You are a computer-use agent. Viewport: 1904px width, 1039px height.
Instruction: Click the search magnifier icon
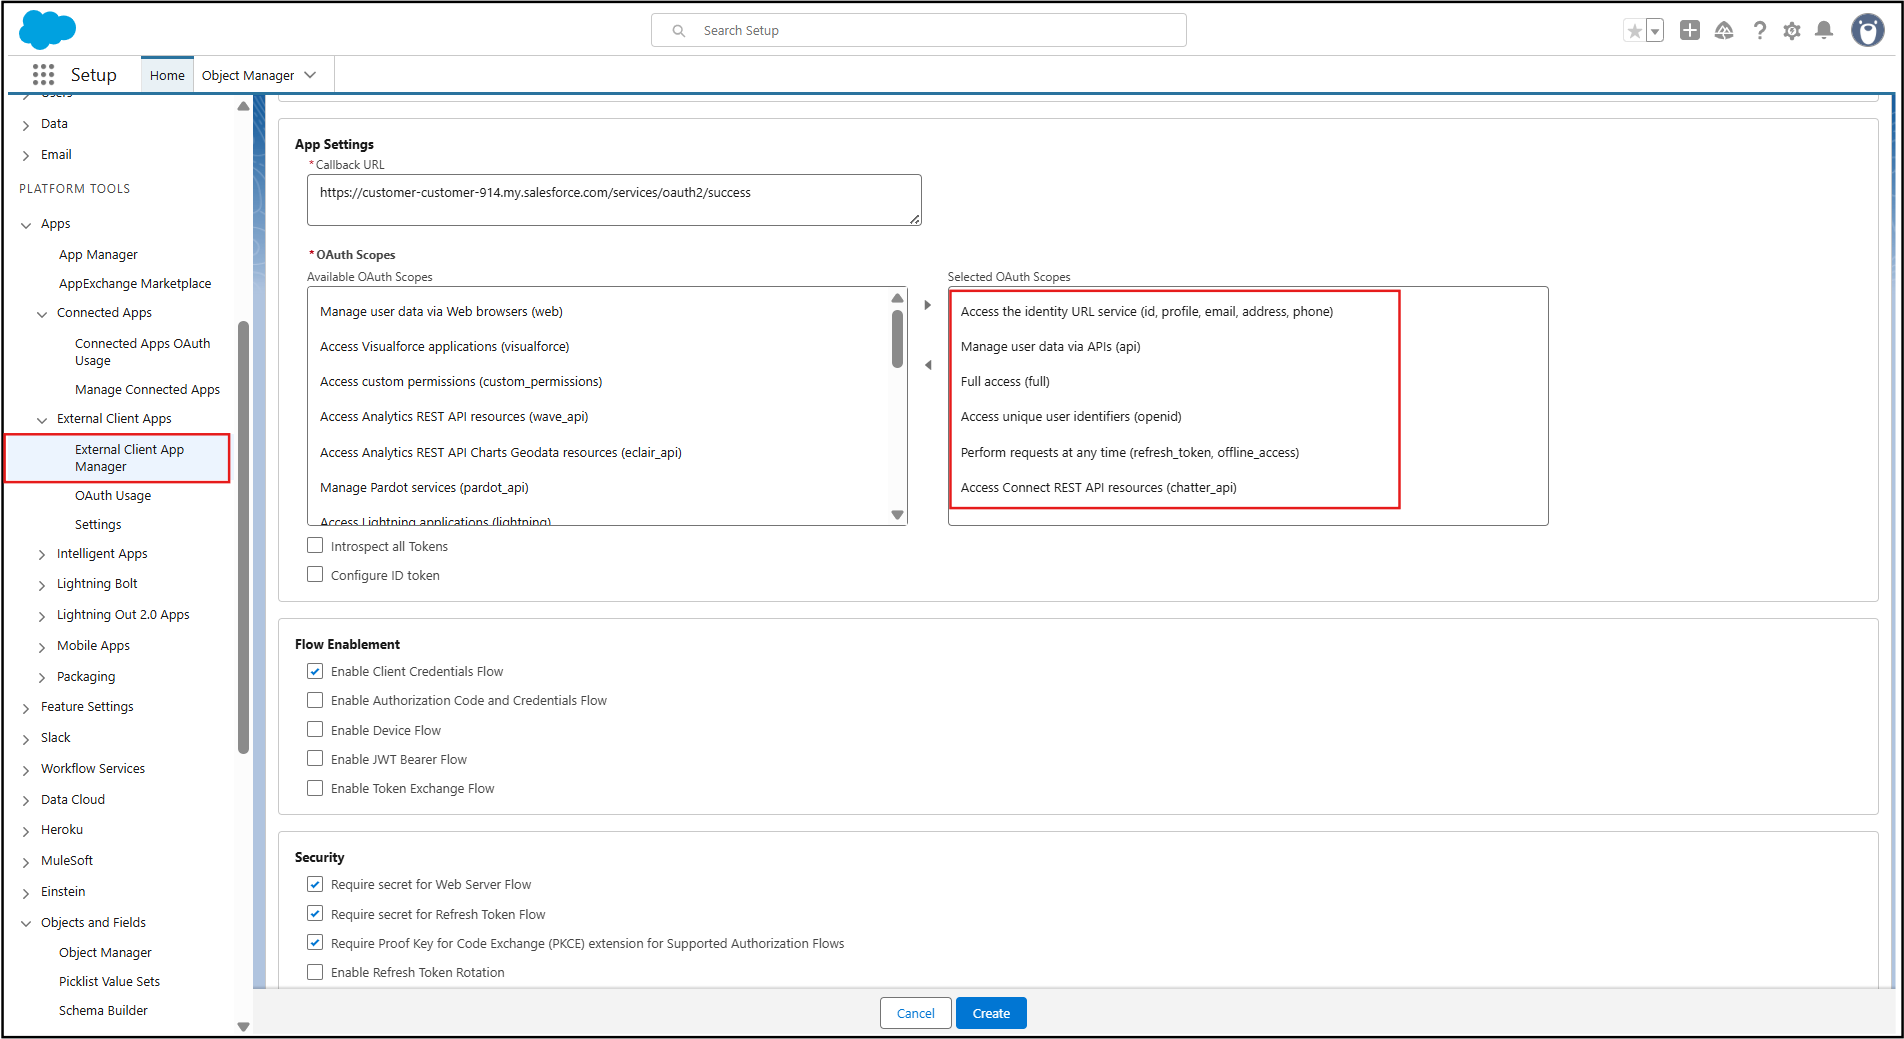click(679, 31)
